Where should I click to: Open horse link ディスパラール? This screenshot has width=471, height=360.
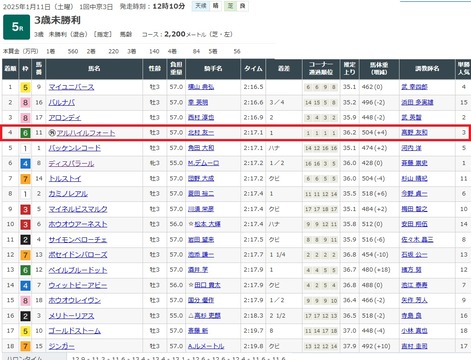pyautogui.click(x=71, y=163)
